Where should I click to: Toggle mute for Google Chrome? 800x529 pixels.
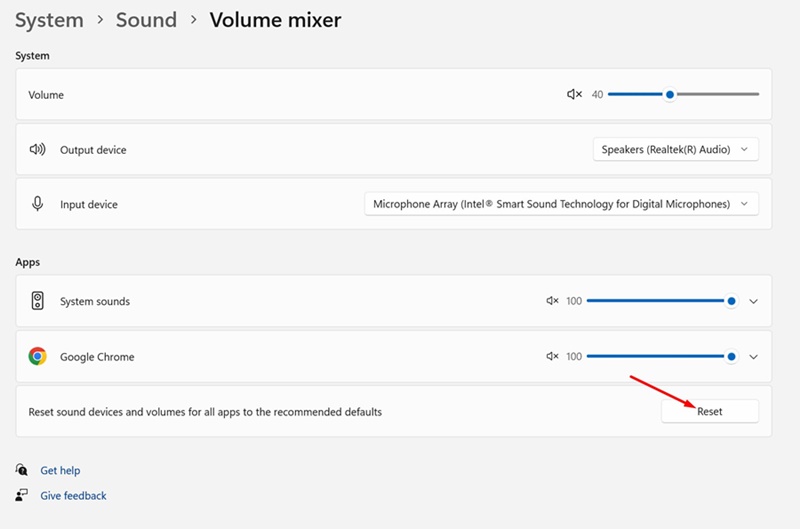[552, 356]
